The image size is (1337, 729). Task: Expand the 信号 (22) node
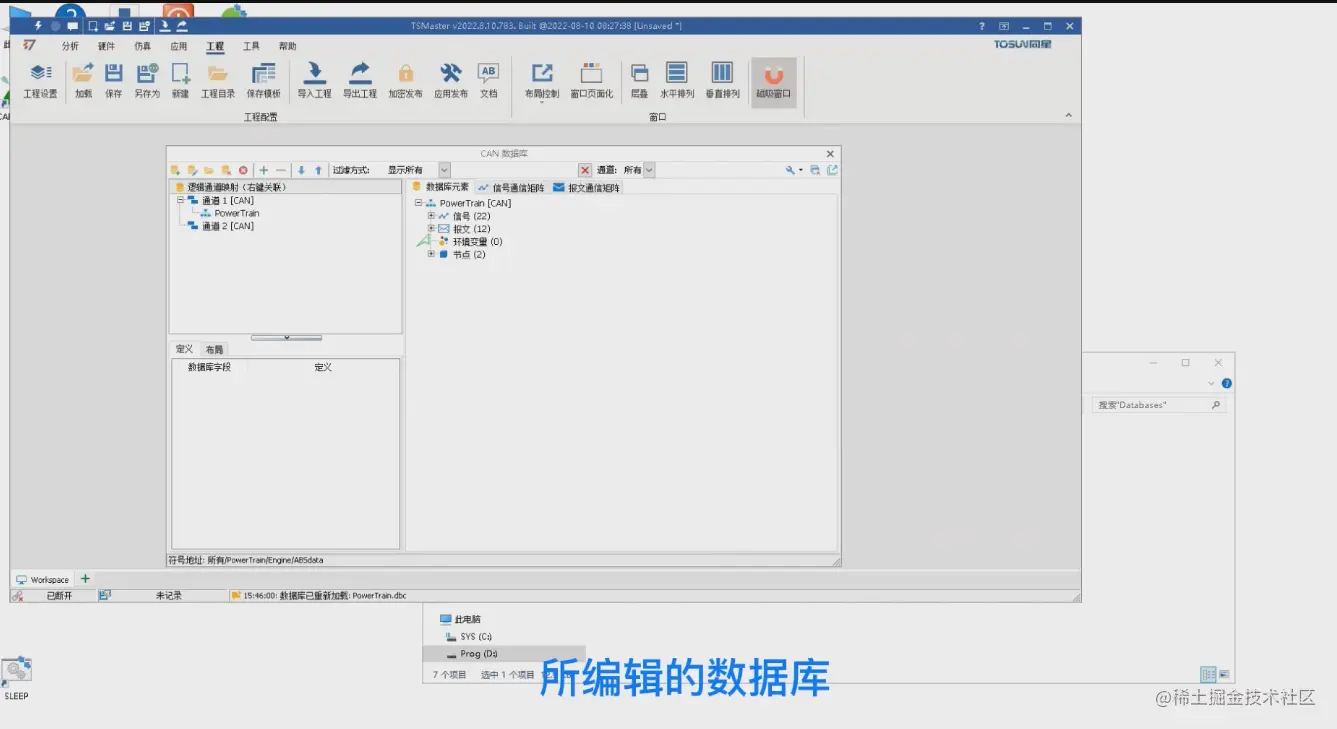click(431, 216)
